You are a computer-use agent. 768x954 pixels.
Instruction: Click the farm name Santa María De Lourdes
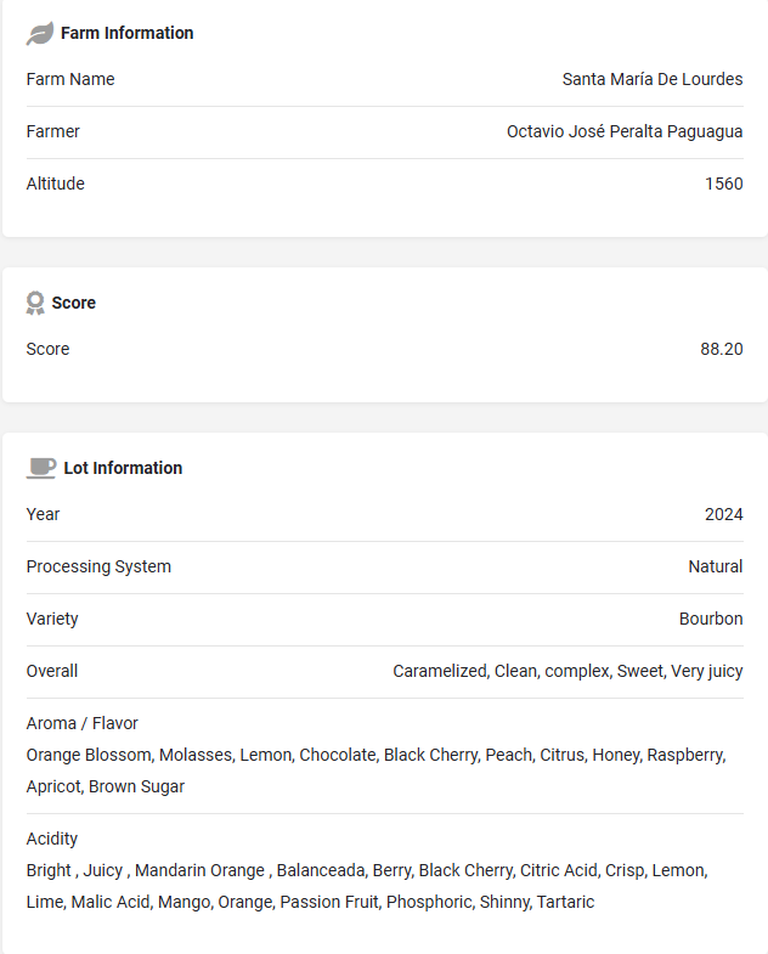(652, 79)
